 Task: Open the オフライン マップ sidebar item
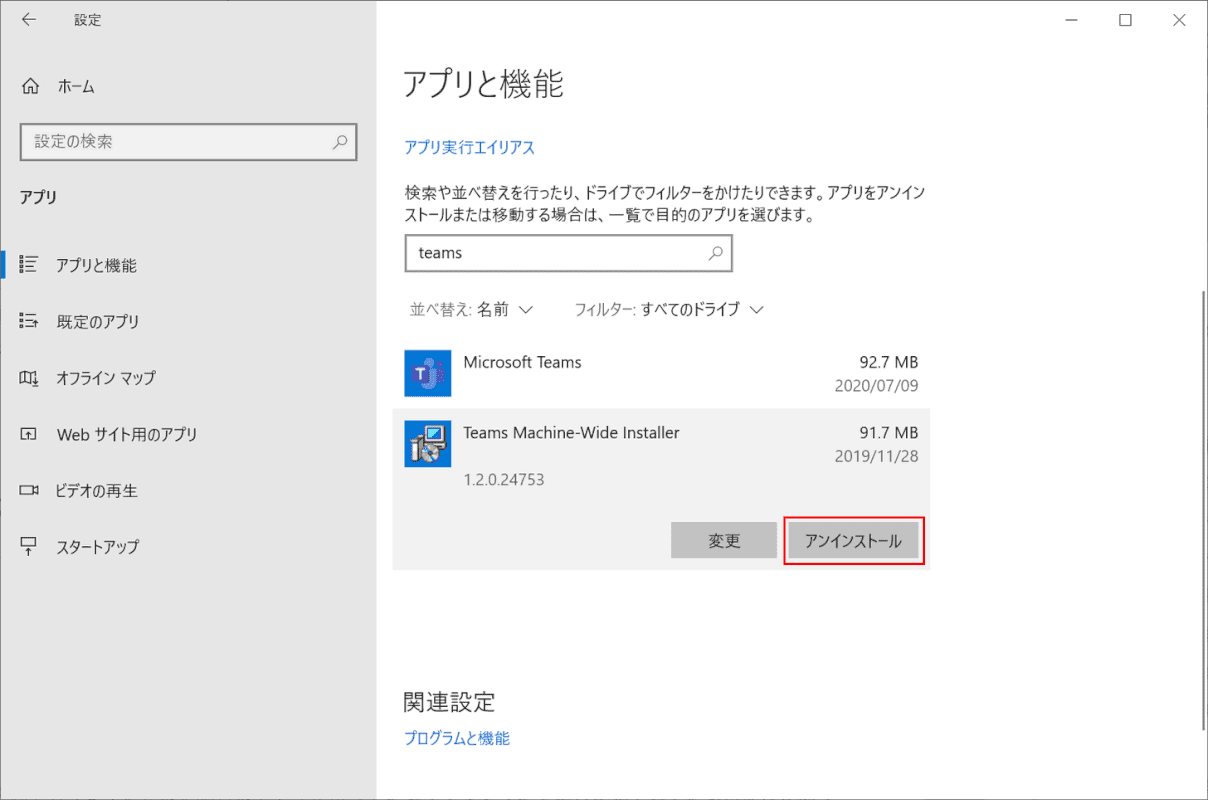coord(188,378)
